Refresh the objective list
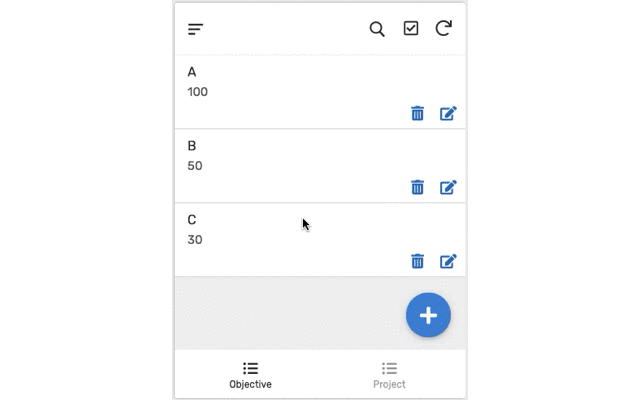 [x=443, y=28]
